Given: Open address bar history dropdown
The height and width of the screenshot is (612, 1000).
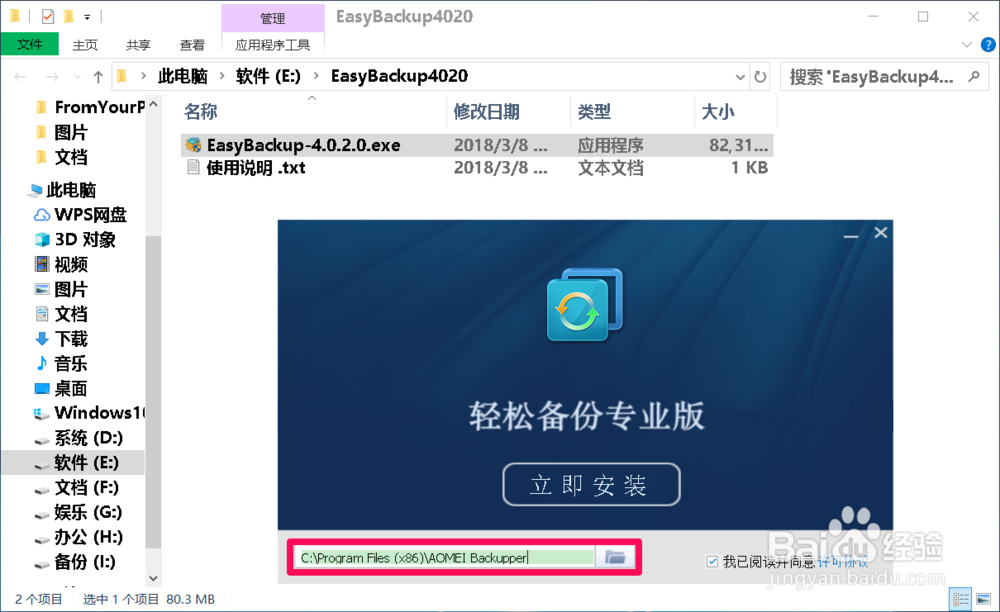Looking at the screenshot, I should (740, 77).
